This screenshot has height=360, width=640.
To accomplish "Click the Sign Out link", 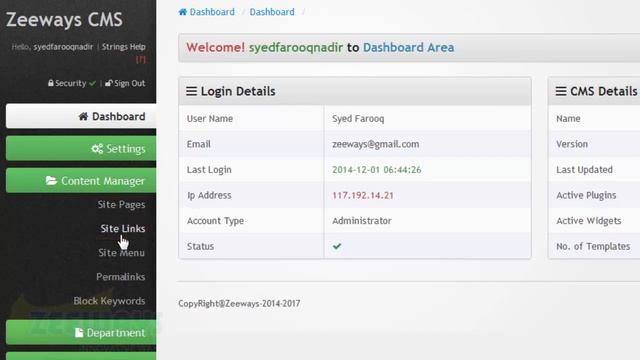I will point(129,83).
